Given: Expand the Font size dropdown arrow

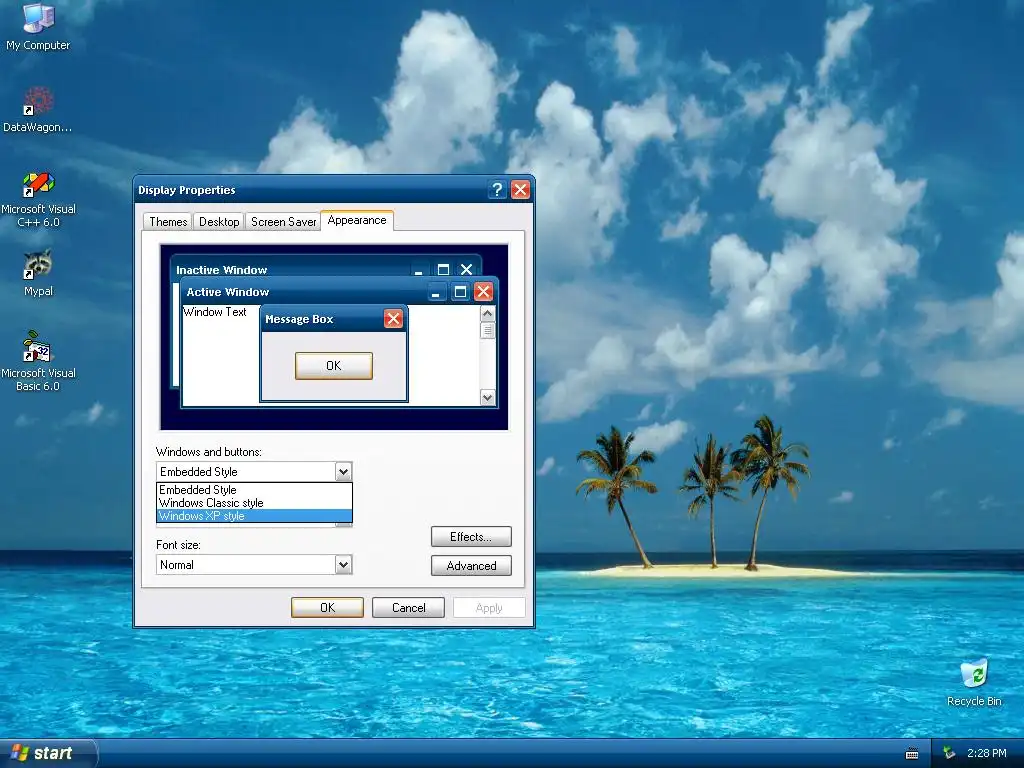Looking at the screenshot, I should click(344, 565).
